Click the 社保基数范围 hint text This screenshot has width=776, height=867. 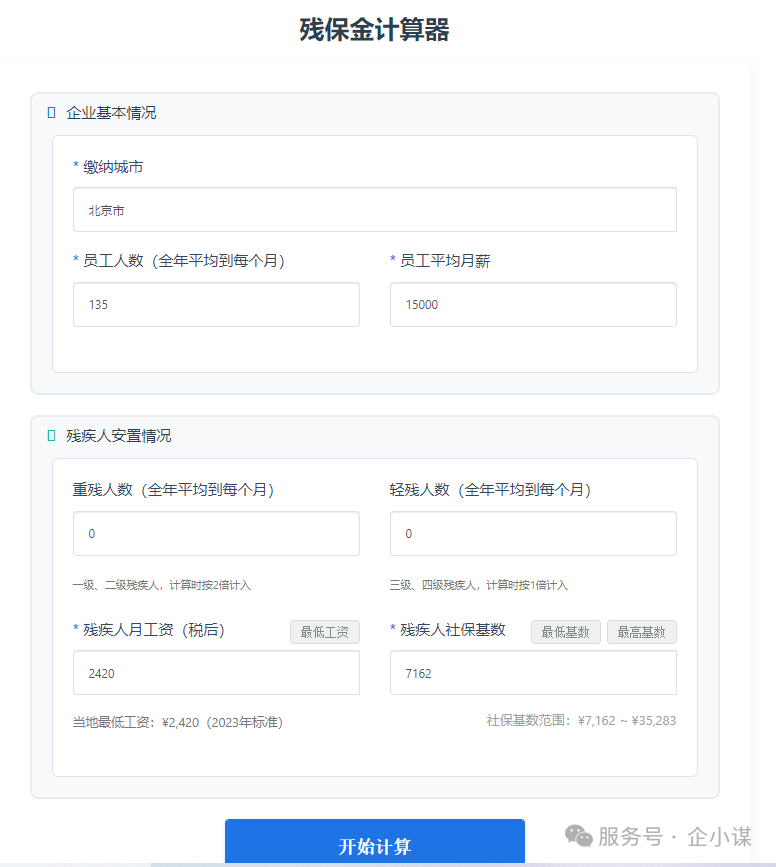(581, 720)
